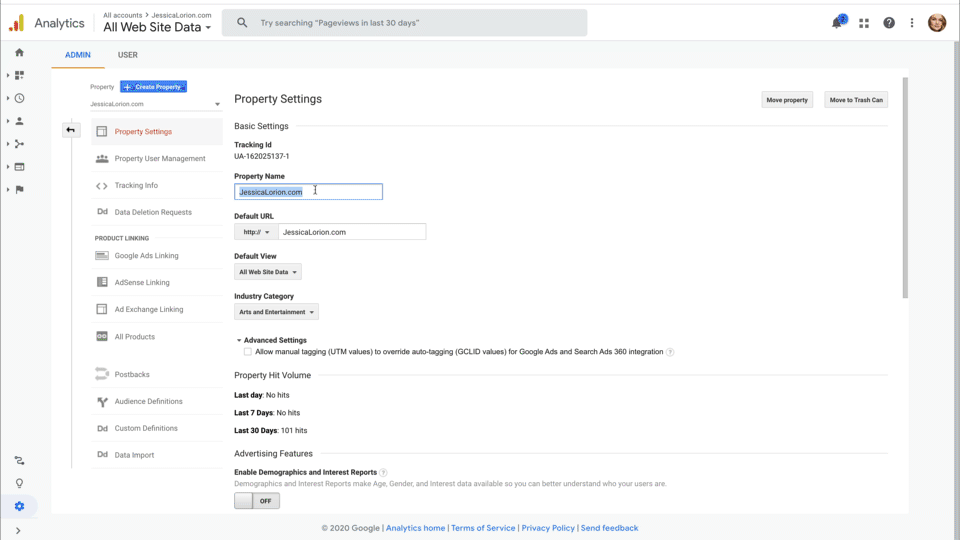Viewport: 960px width, 540px height.
Task: Open the Attribution icon near sidebar bottom
Action: point(20,460)
